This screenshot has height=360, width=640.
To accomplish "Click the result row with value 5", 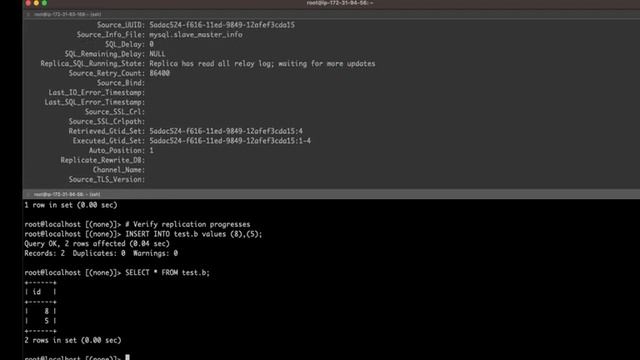I will (x=40, y=321).
